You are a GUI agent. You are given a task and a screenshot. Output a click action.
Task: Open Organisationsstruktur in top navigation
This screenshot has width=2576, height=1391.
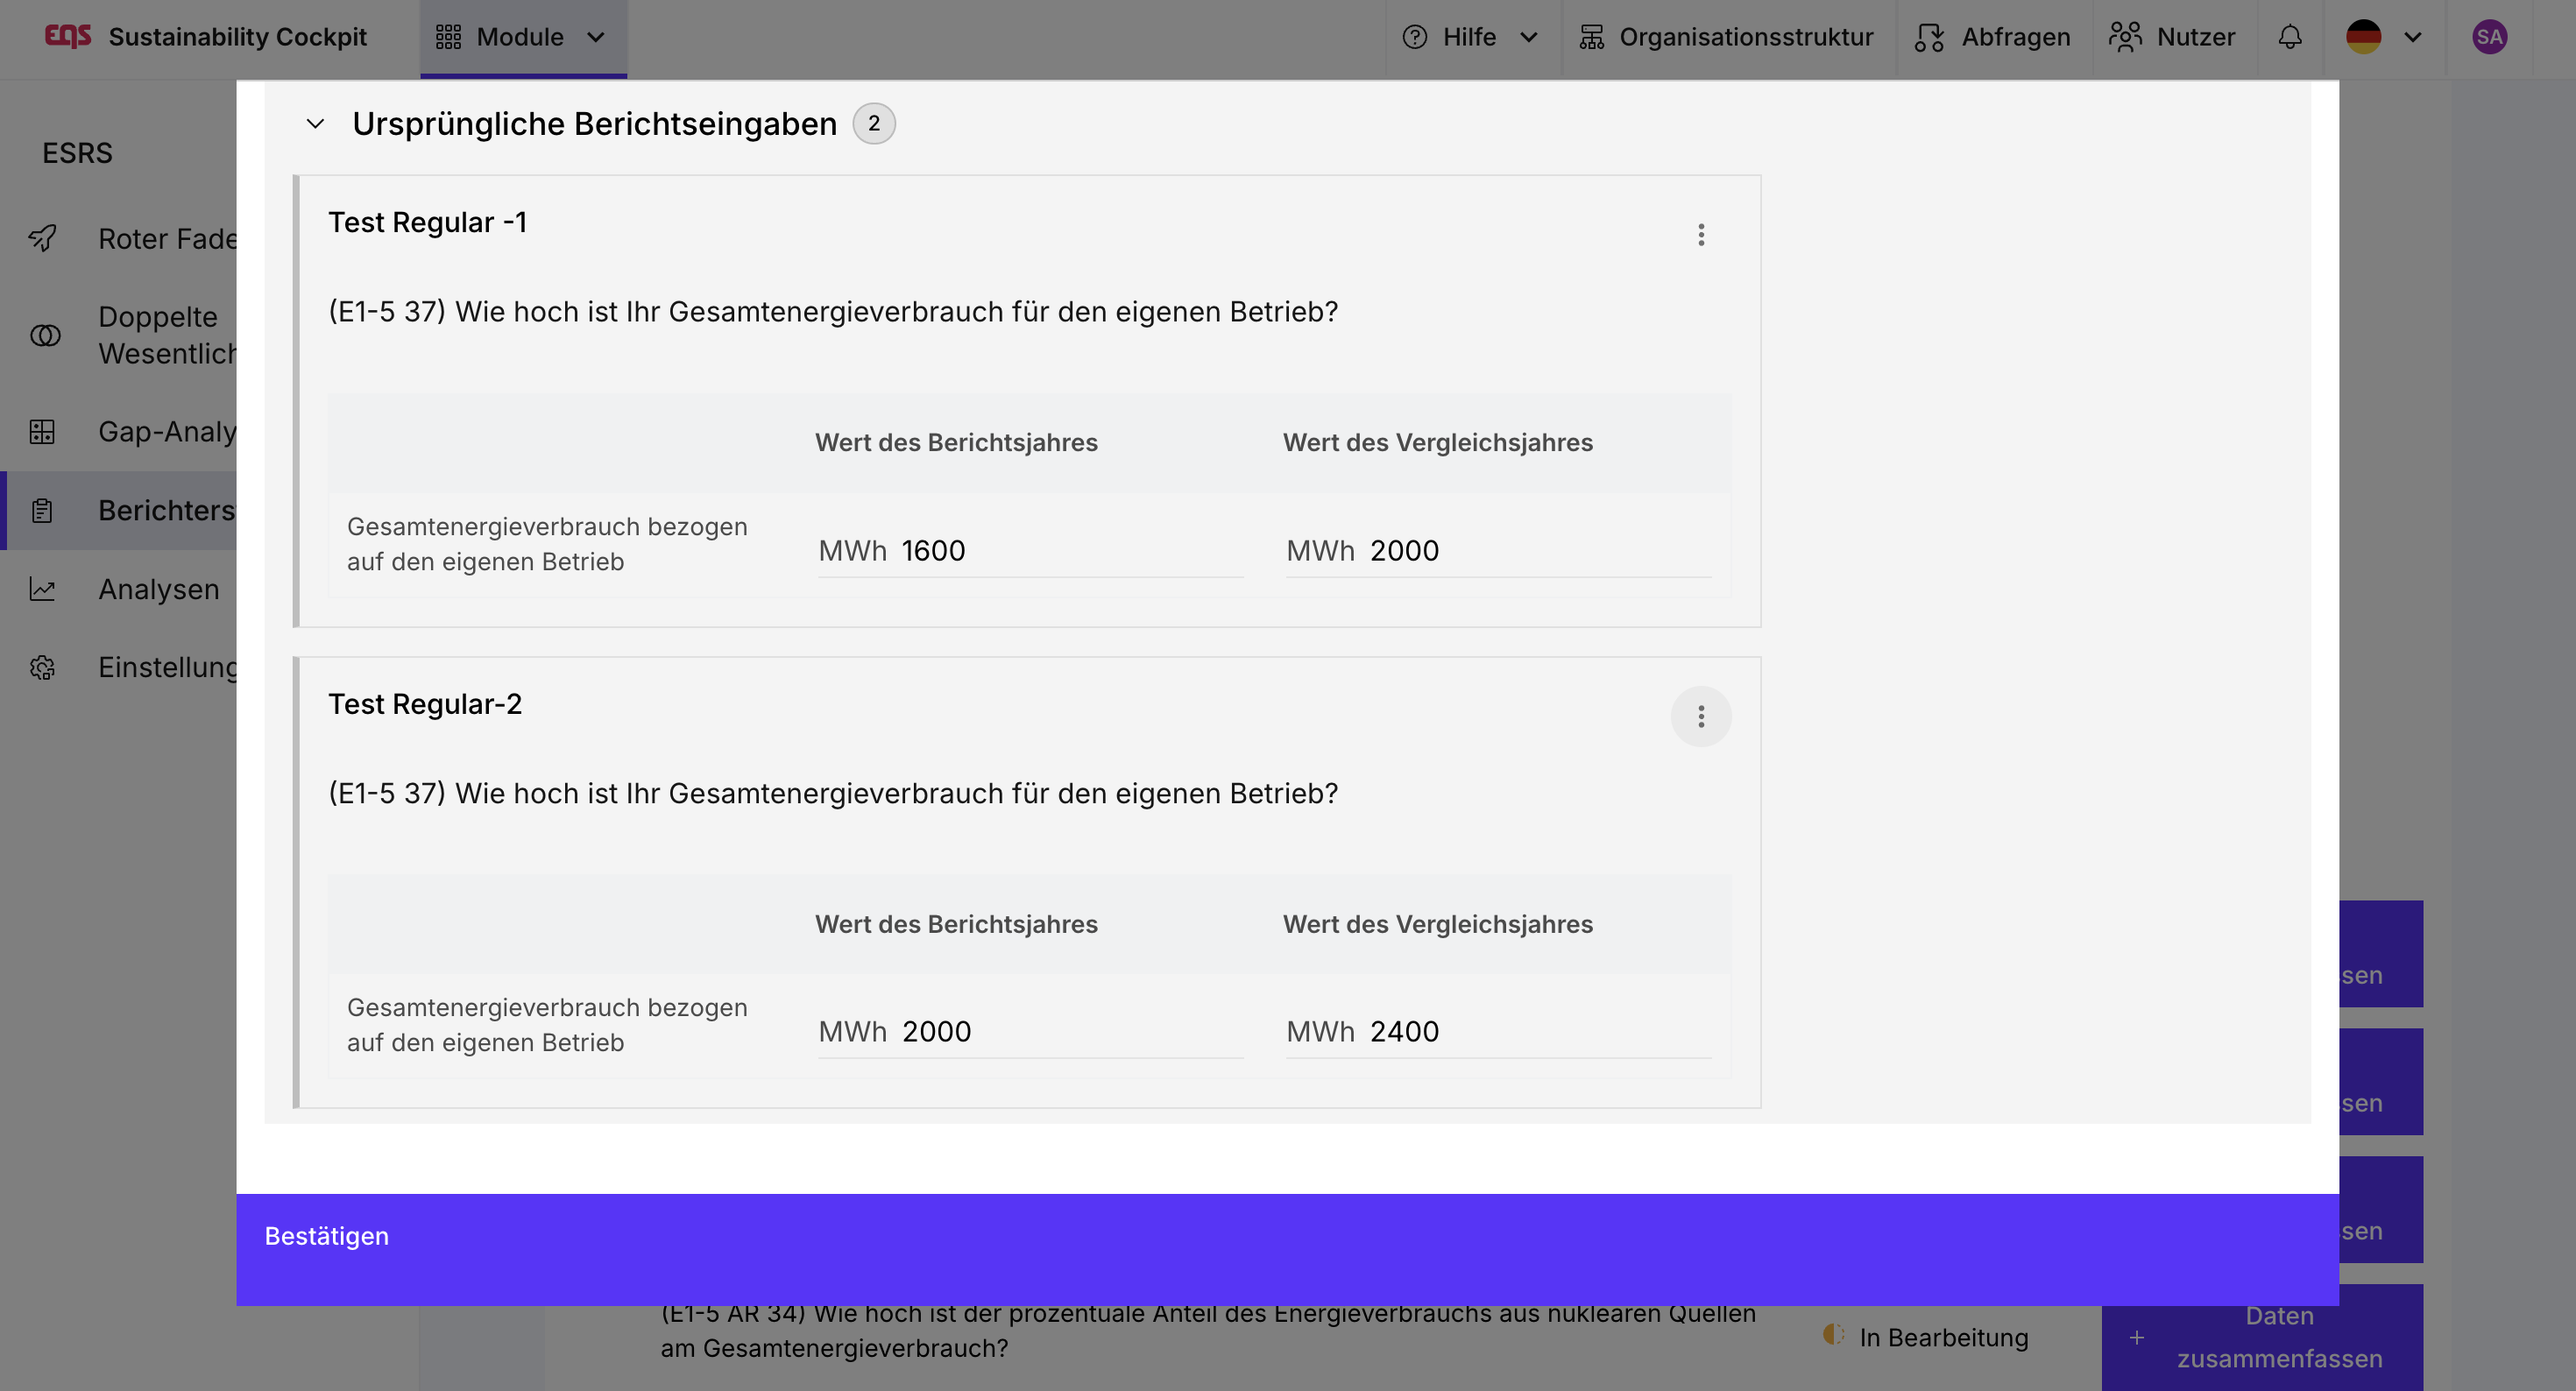1726,37
